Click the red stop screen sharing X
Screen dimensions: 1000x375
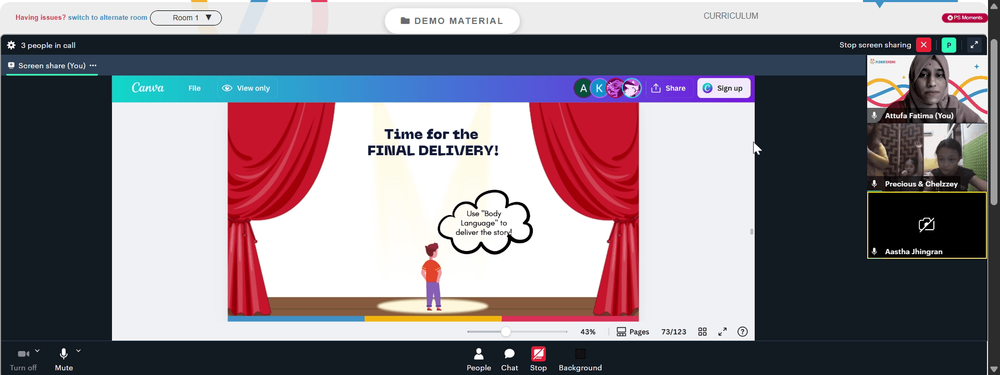[x=923, y=45]
